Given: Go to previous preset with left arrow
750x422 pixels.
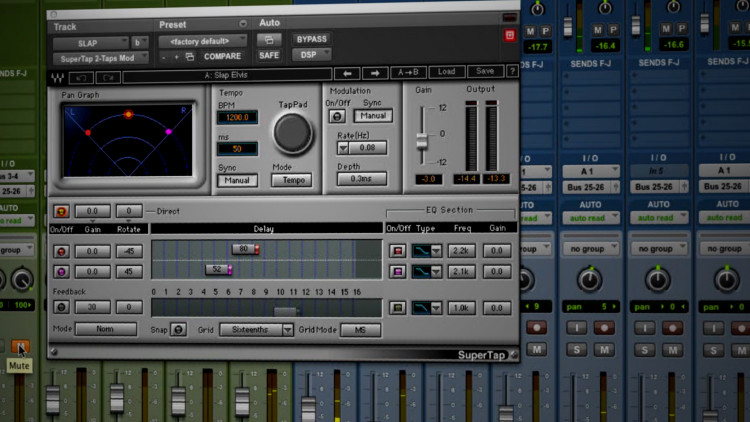Looking at the screenshot, I should tap(347, 73).
